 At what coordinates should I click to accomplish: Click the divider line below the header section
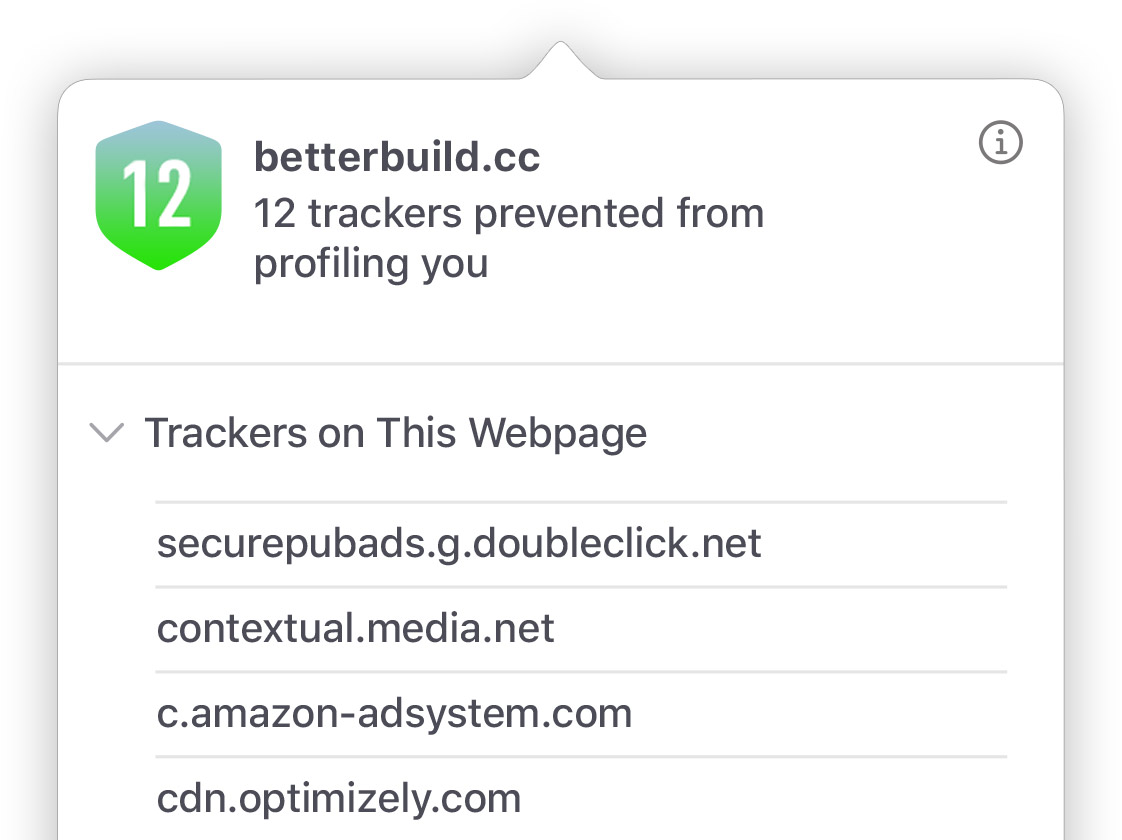(x=560, y=363)
